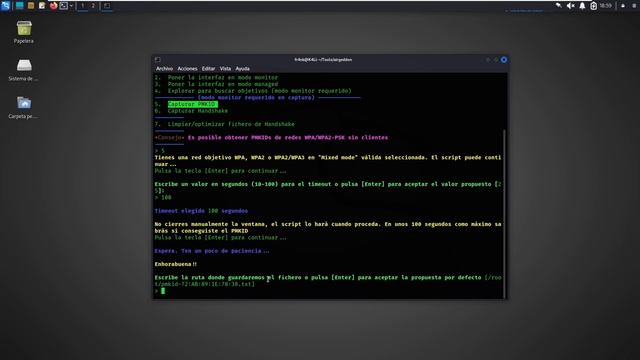Select the Carpeta personal desktop icon
Viewport: 640px width, 360px height.
[24, 107]
